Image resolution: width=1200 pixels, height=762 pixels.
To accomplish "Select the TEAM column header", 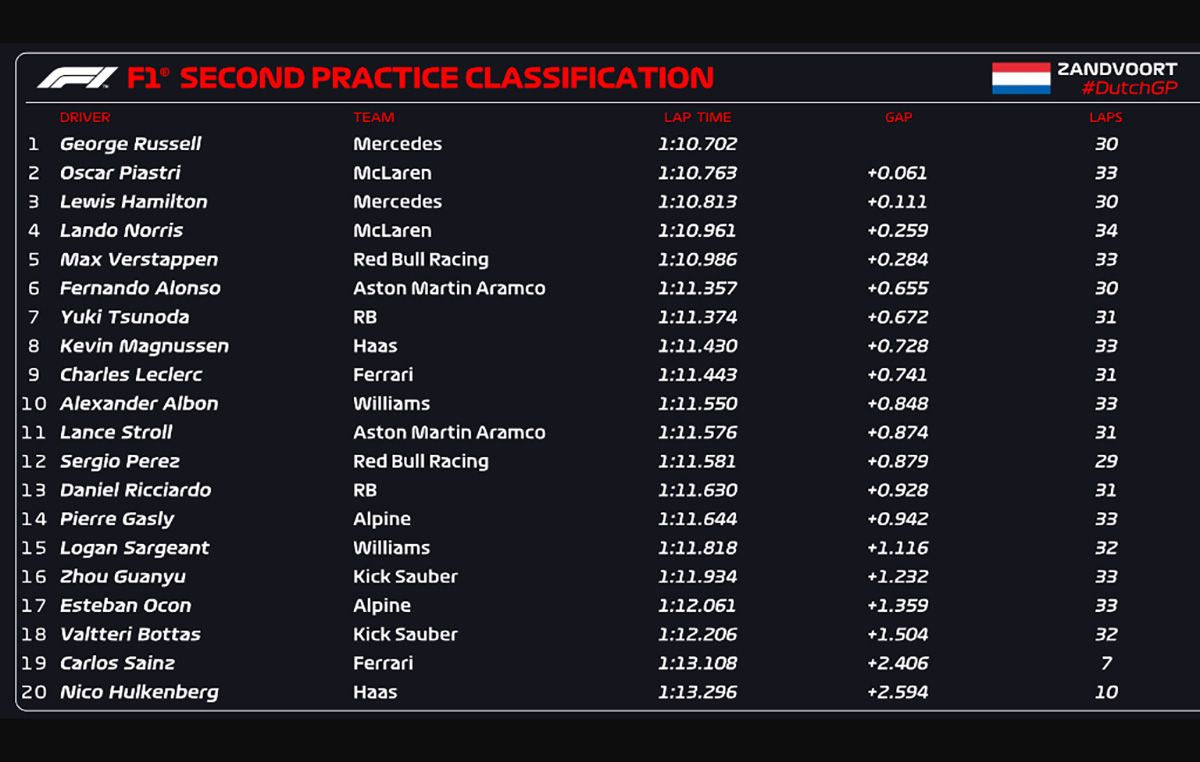I will [x=373, y=117].
